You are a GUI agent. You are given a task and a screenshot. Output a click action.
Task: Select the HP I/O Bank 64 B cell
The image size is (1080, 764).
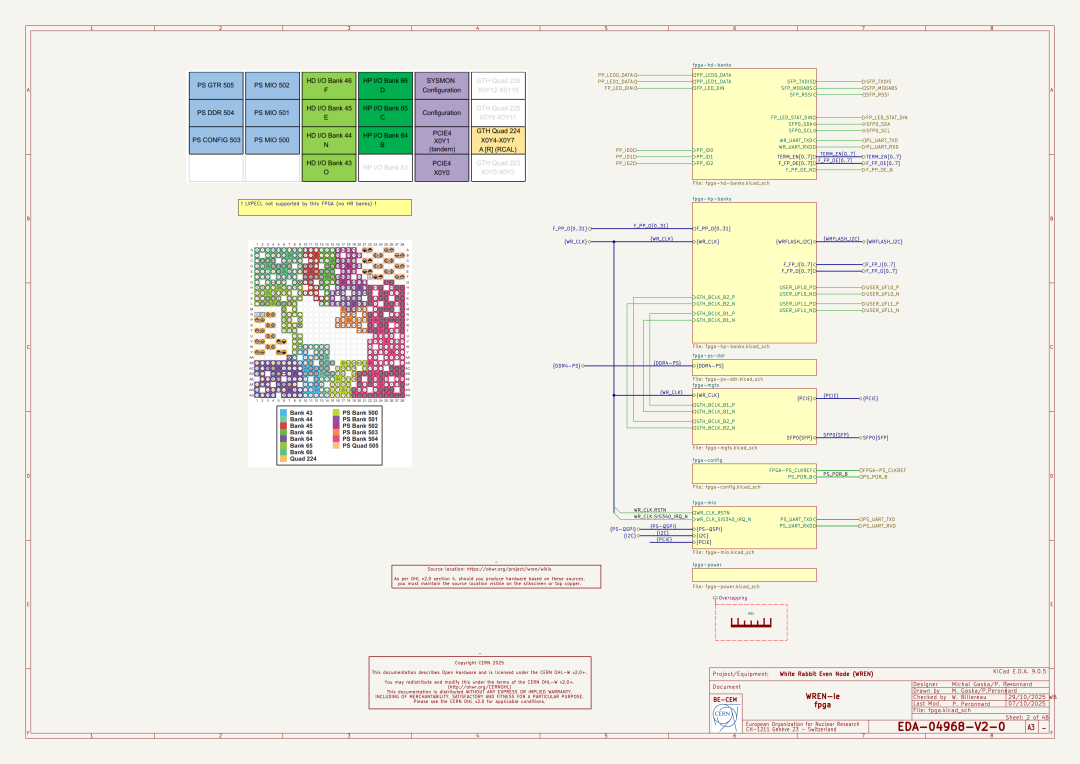[x=385, y=140]
